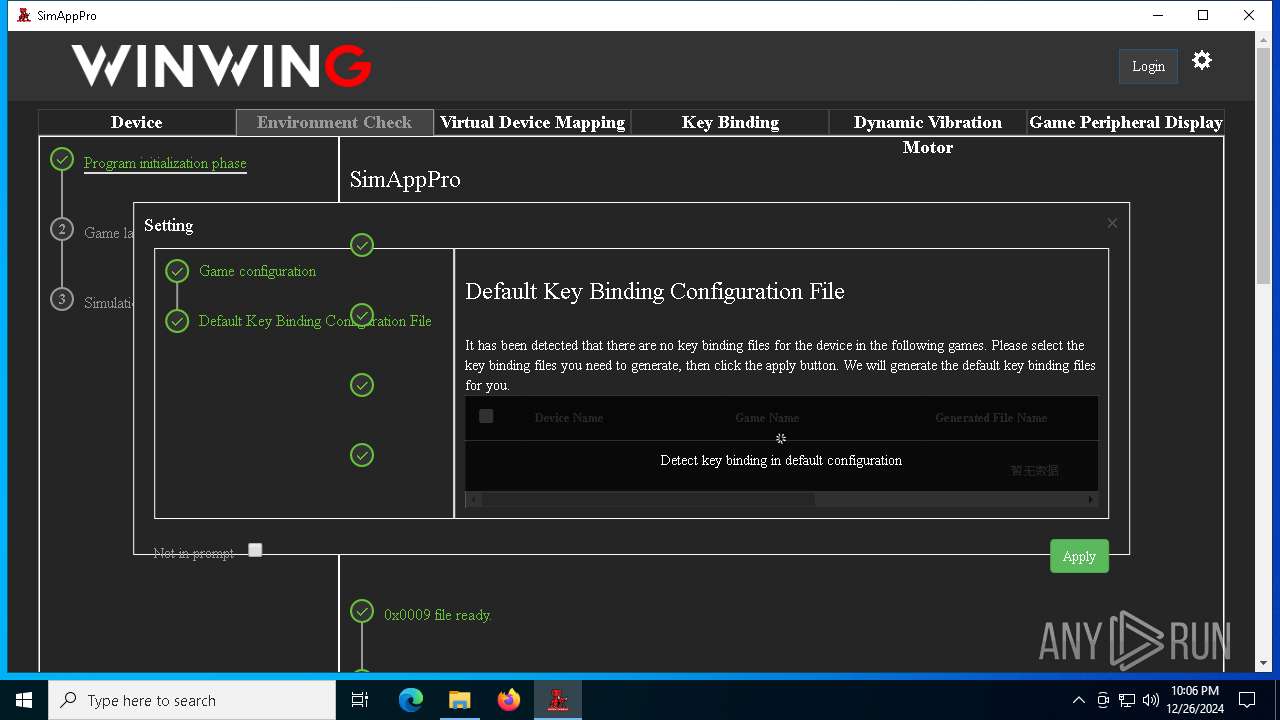
Task: Open volume control in system tray
Action: (x=1150, y=700)
